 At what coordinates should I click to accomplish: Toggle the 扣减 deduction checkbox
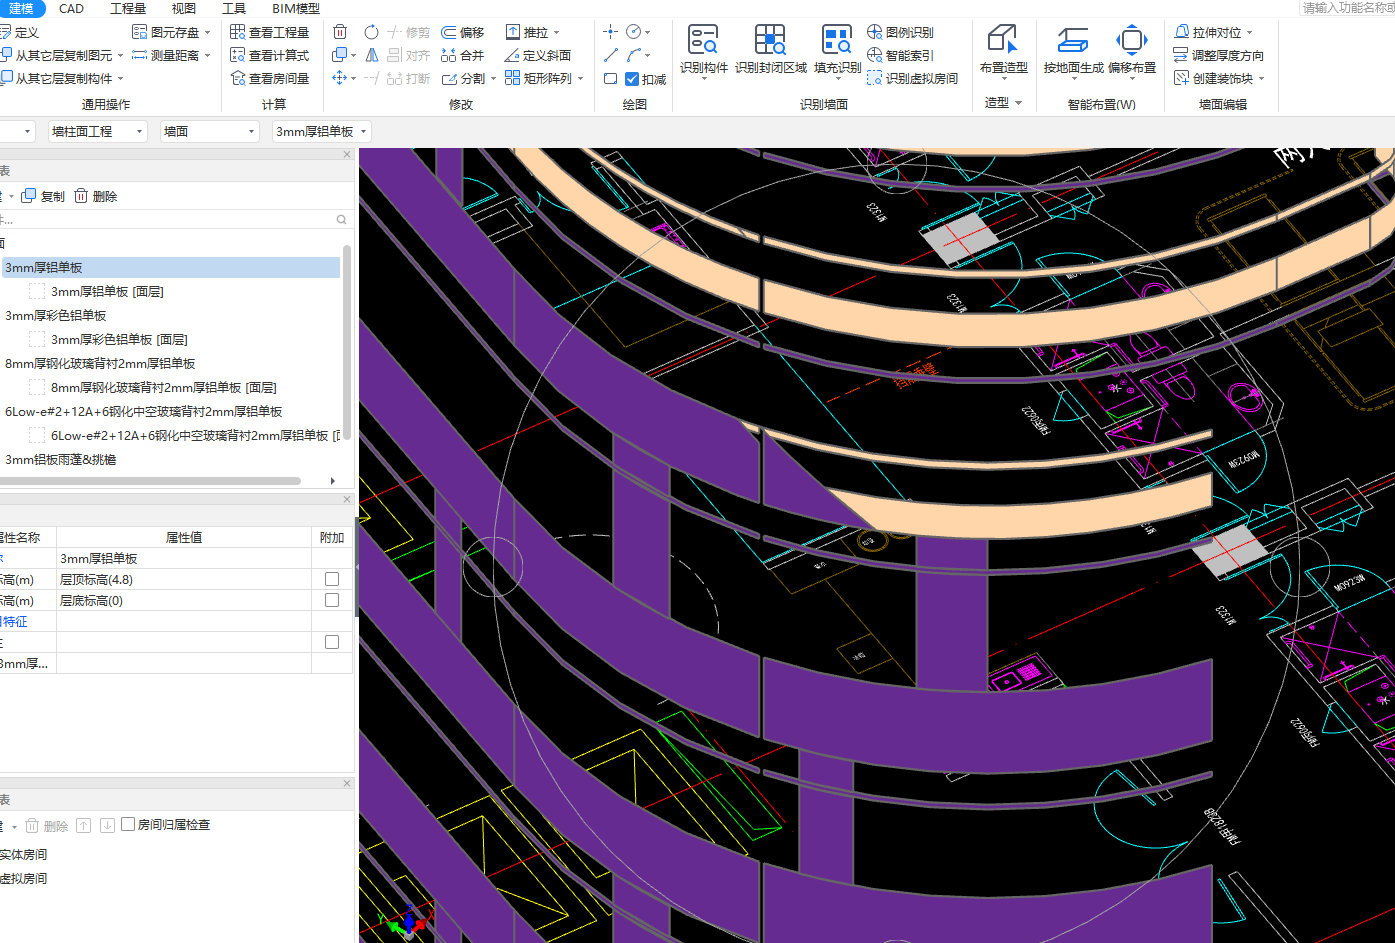(632, 79)
